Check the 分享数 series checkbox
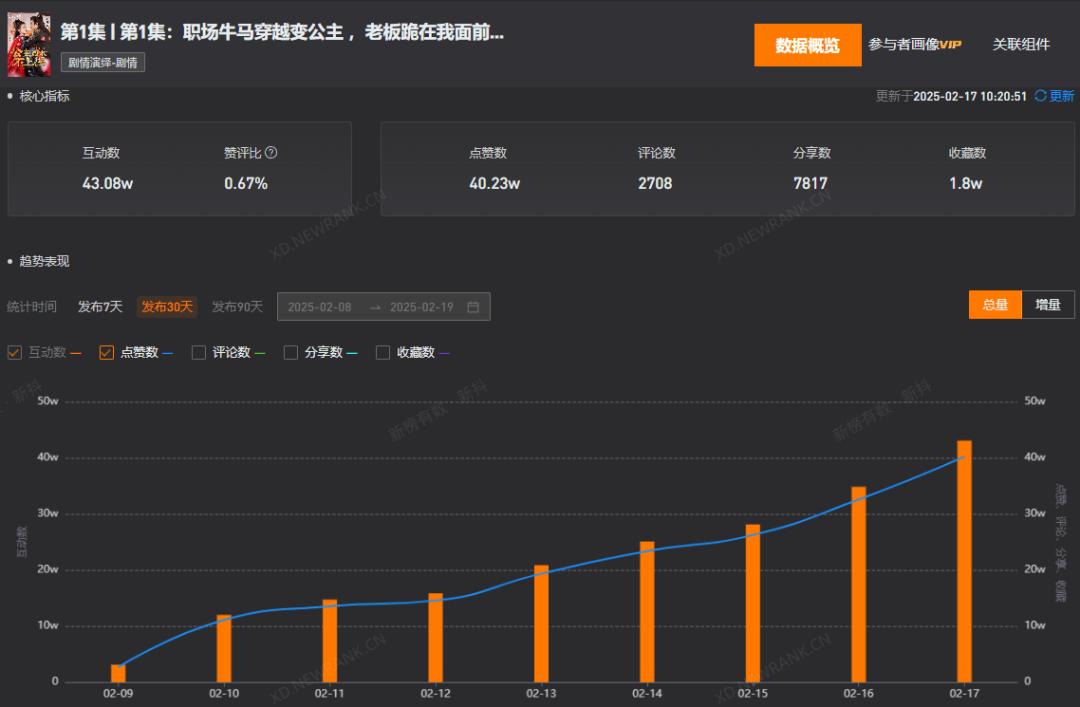This screenshot has width=1080, height=707. click(x=290, y=352)
